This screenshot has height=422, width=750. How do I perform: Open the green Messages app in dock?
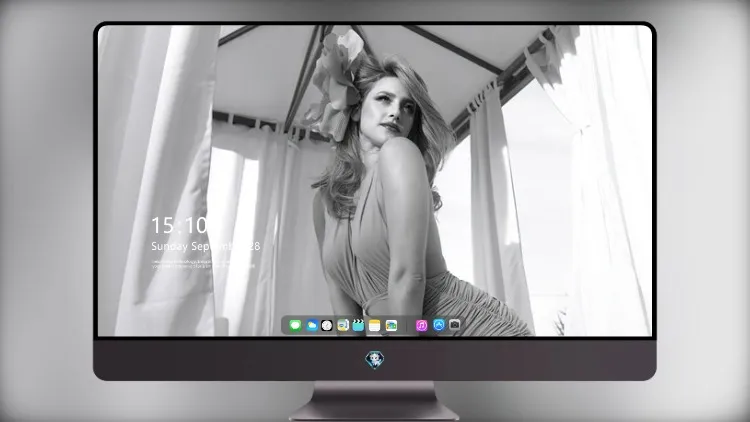tap(295, 325)
